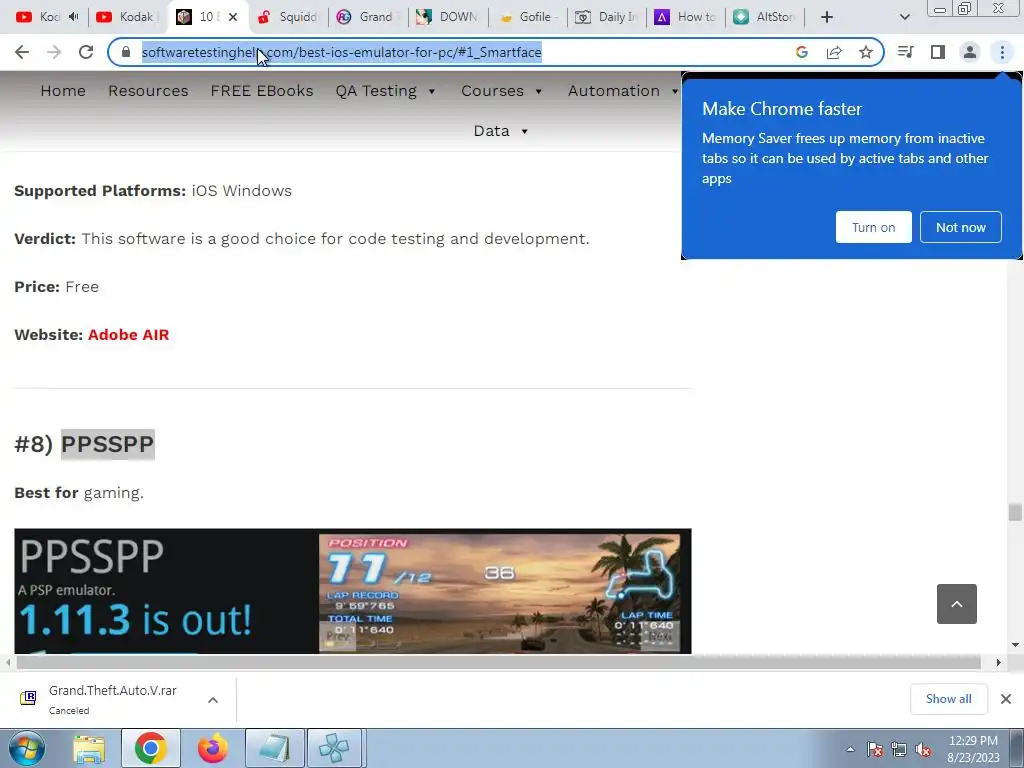This screenshot has height=768, width=1024.
Task: Open a new tab with the plus button
Action: click(827, 17)
